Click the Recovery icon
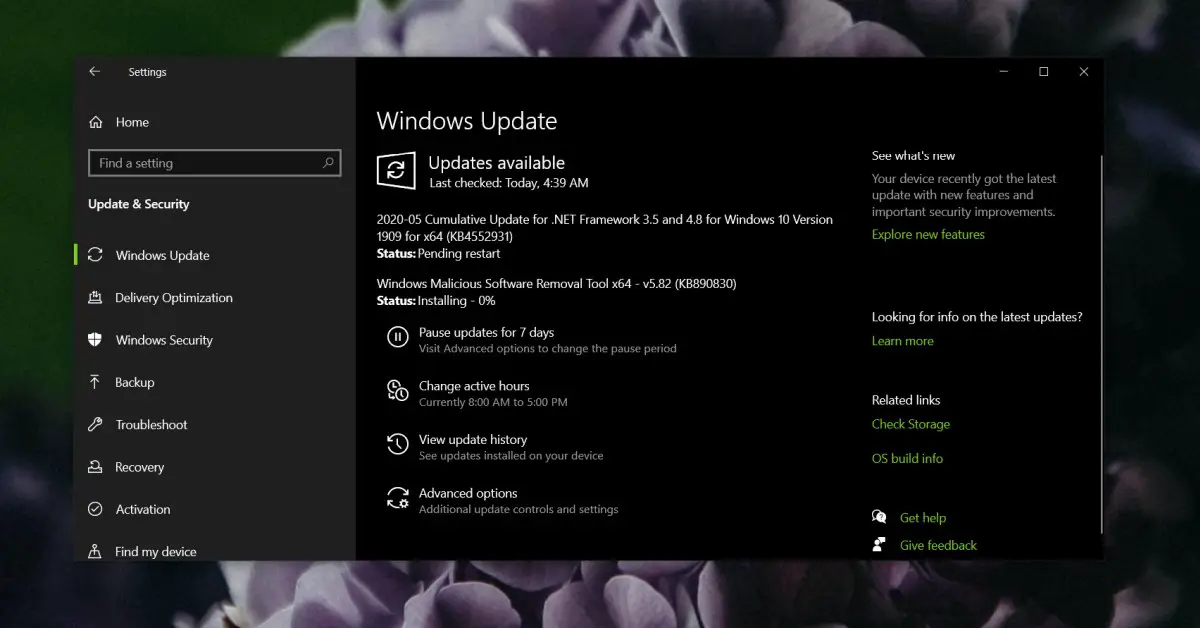The height and width of the screenshot is (628, 1200). pyautogui.click(x=95, y=467)
